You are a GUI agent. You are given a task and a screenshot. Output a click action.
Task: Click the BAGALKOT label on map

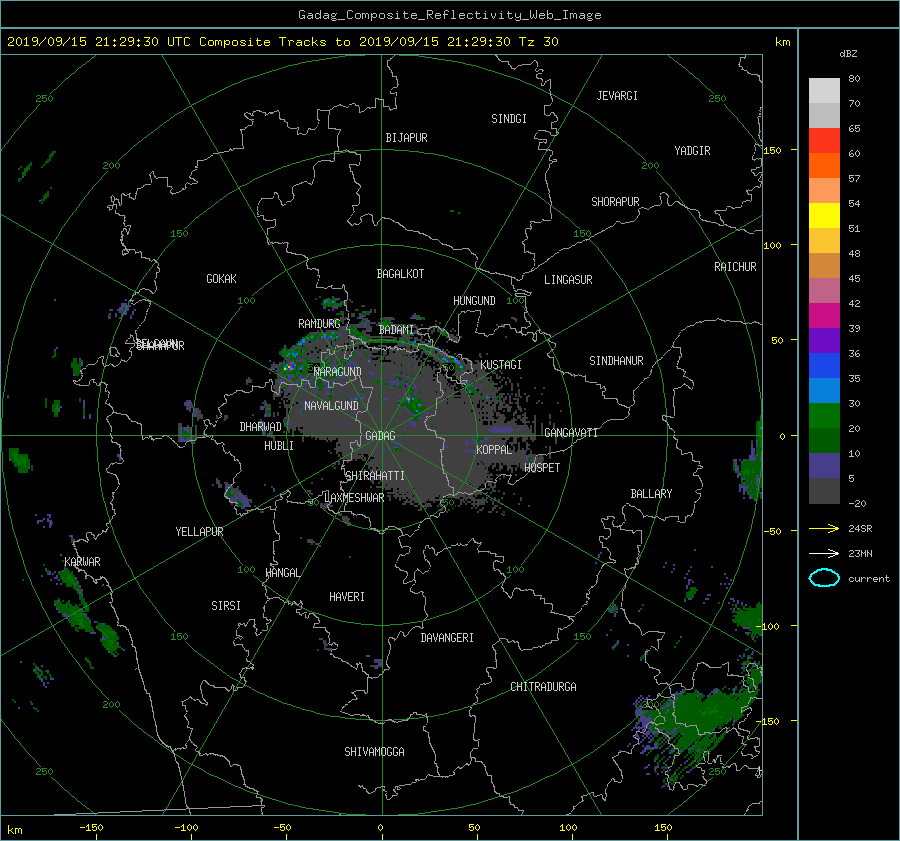point(400,274)
